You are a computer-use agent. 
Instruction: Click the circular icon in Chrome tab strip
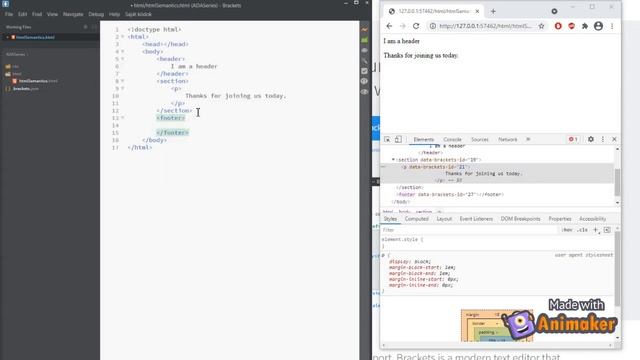[554, 11]
